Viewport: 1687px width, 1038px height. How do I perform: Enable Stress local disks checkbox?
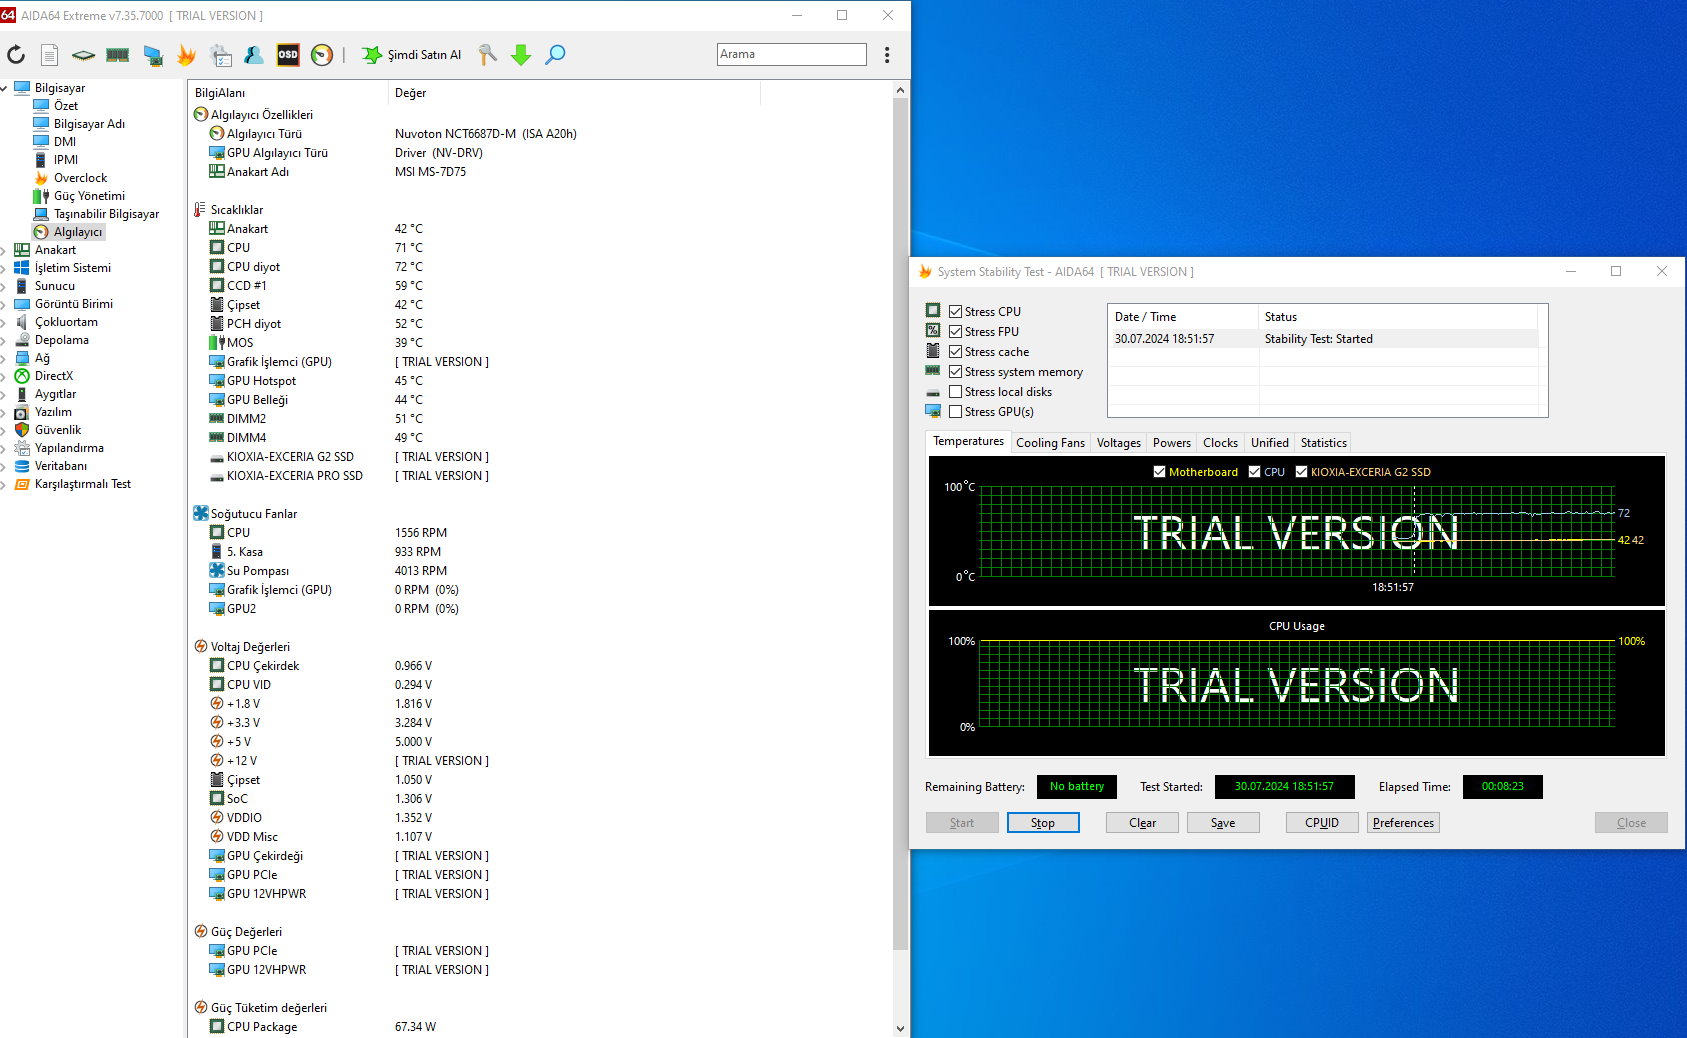coord(956,392)
